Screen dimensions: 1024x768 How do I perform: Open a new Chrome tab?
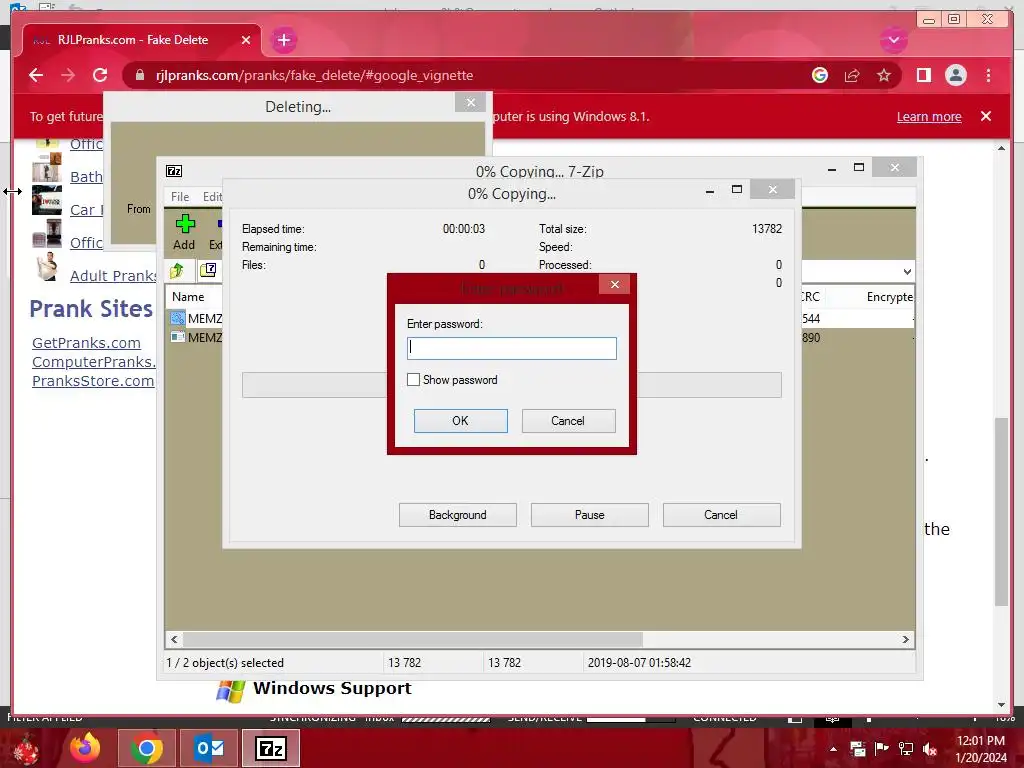tap(283, 40)
